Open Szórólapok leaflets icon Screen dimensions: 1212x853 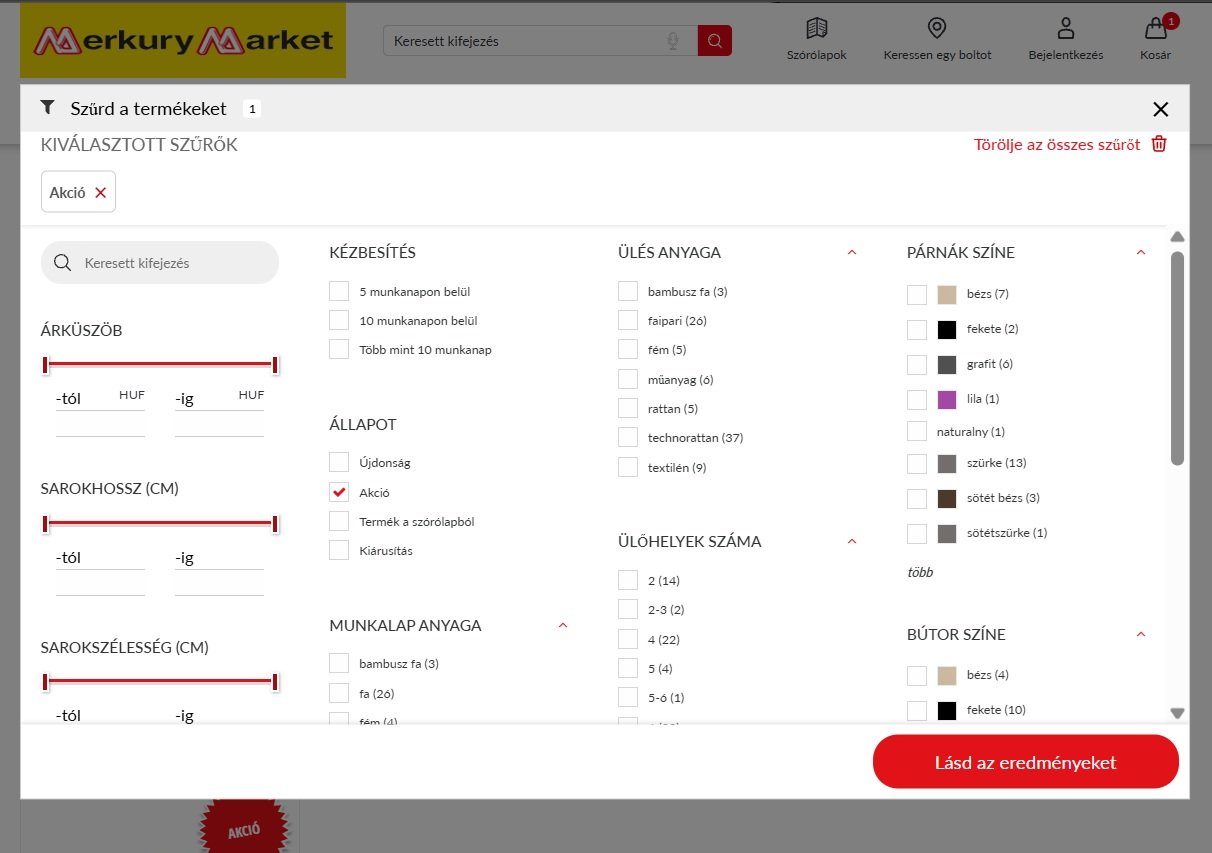(x=817, y=28)
